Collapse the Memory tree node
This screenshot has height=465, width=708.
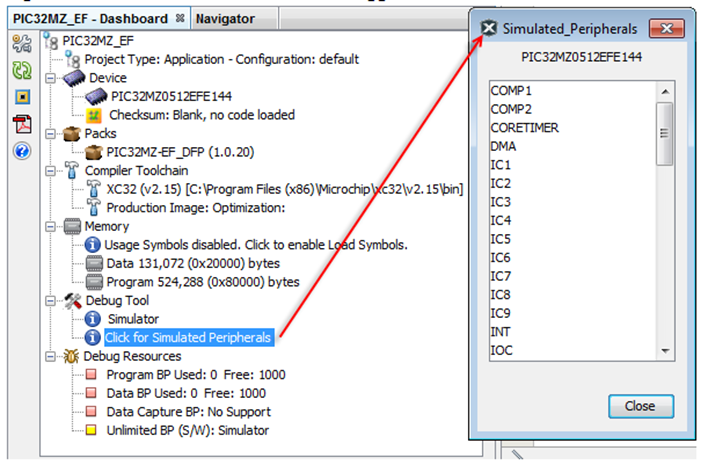51,227
